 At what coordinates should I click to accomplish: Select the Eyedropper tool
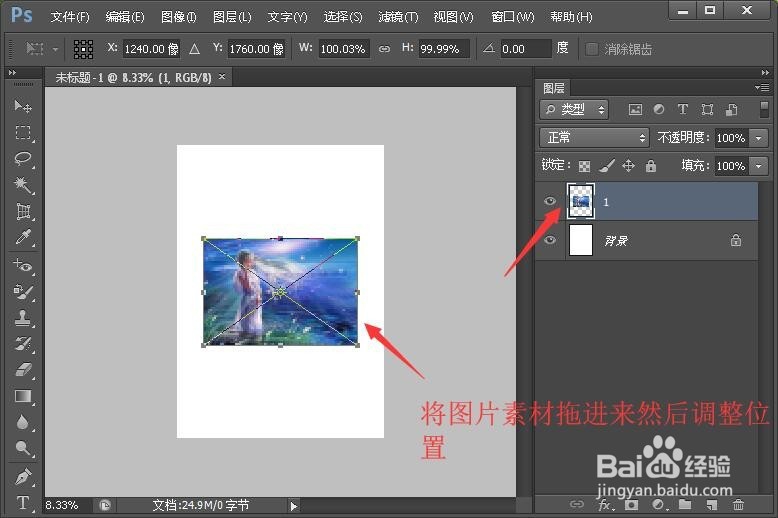tap(23, 238)
